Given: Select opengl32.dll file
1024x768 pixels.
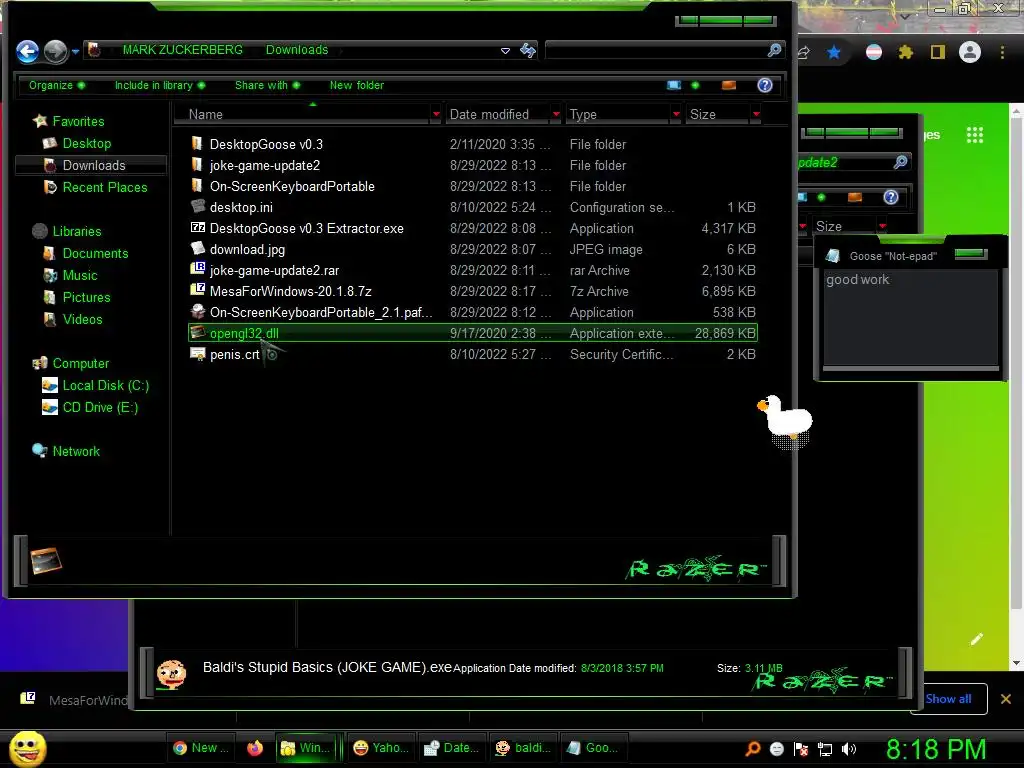Looking at the screenshot, I should [473, 333].
